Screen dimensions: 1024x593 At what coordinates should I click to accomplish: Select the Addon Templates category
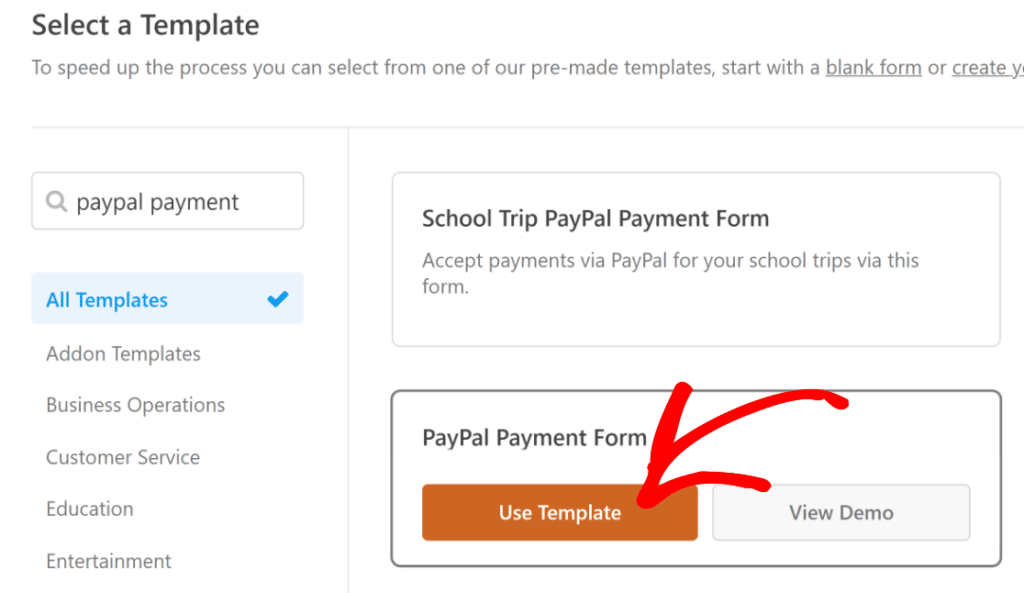[x=123, y=353]
